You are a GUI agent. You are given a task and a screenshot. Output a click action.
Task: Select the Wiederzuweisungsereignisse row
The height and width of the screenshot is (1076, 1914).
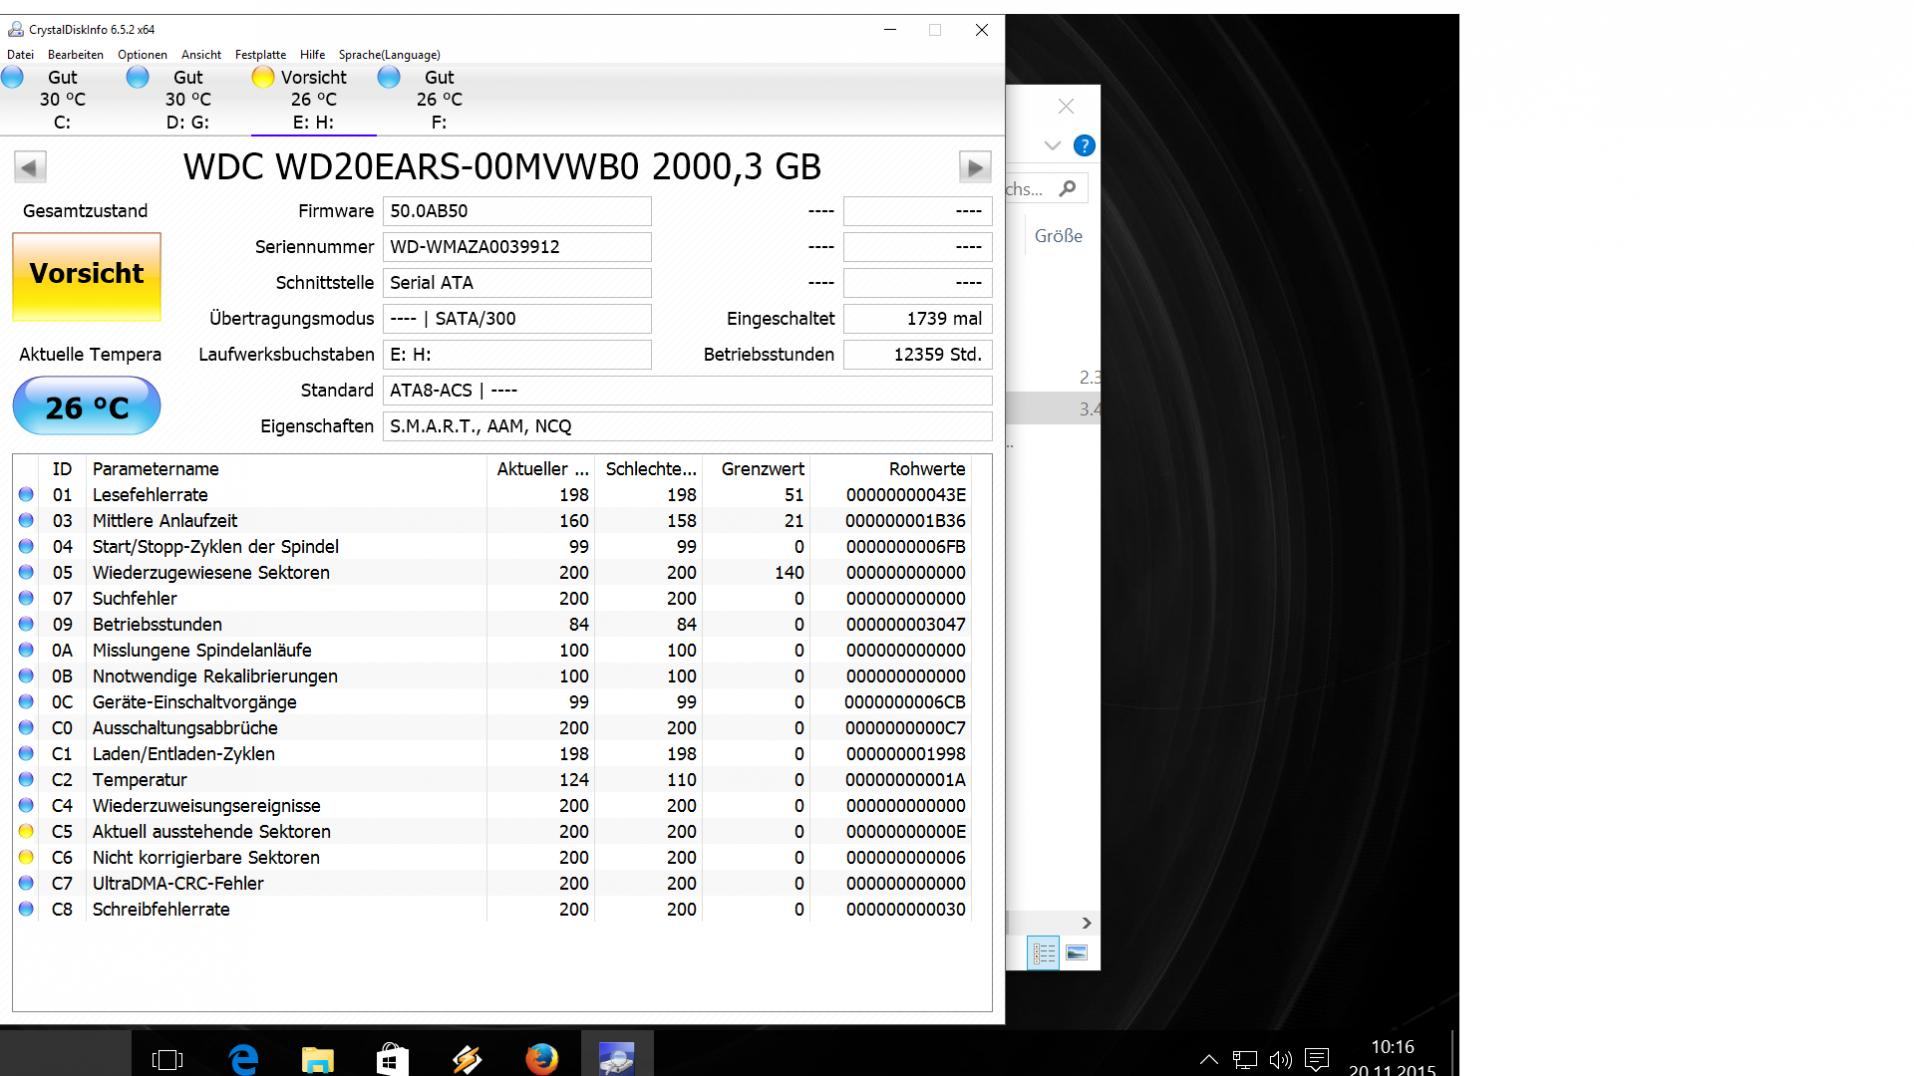492,806
